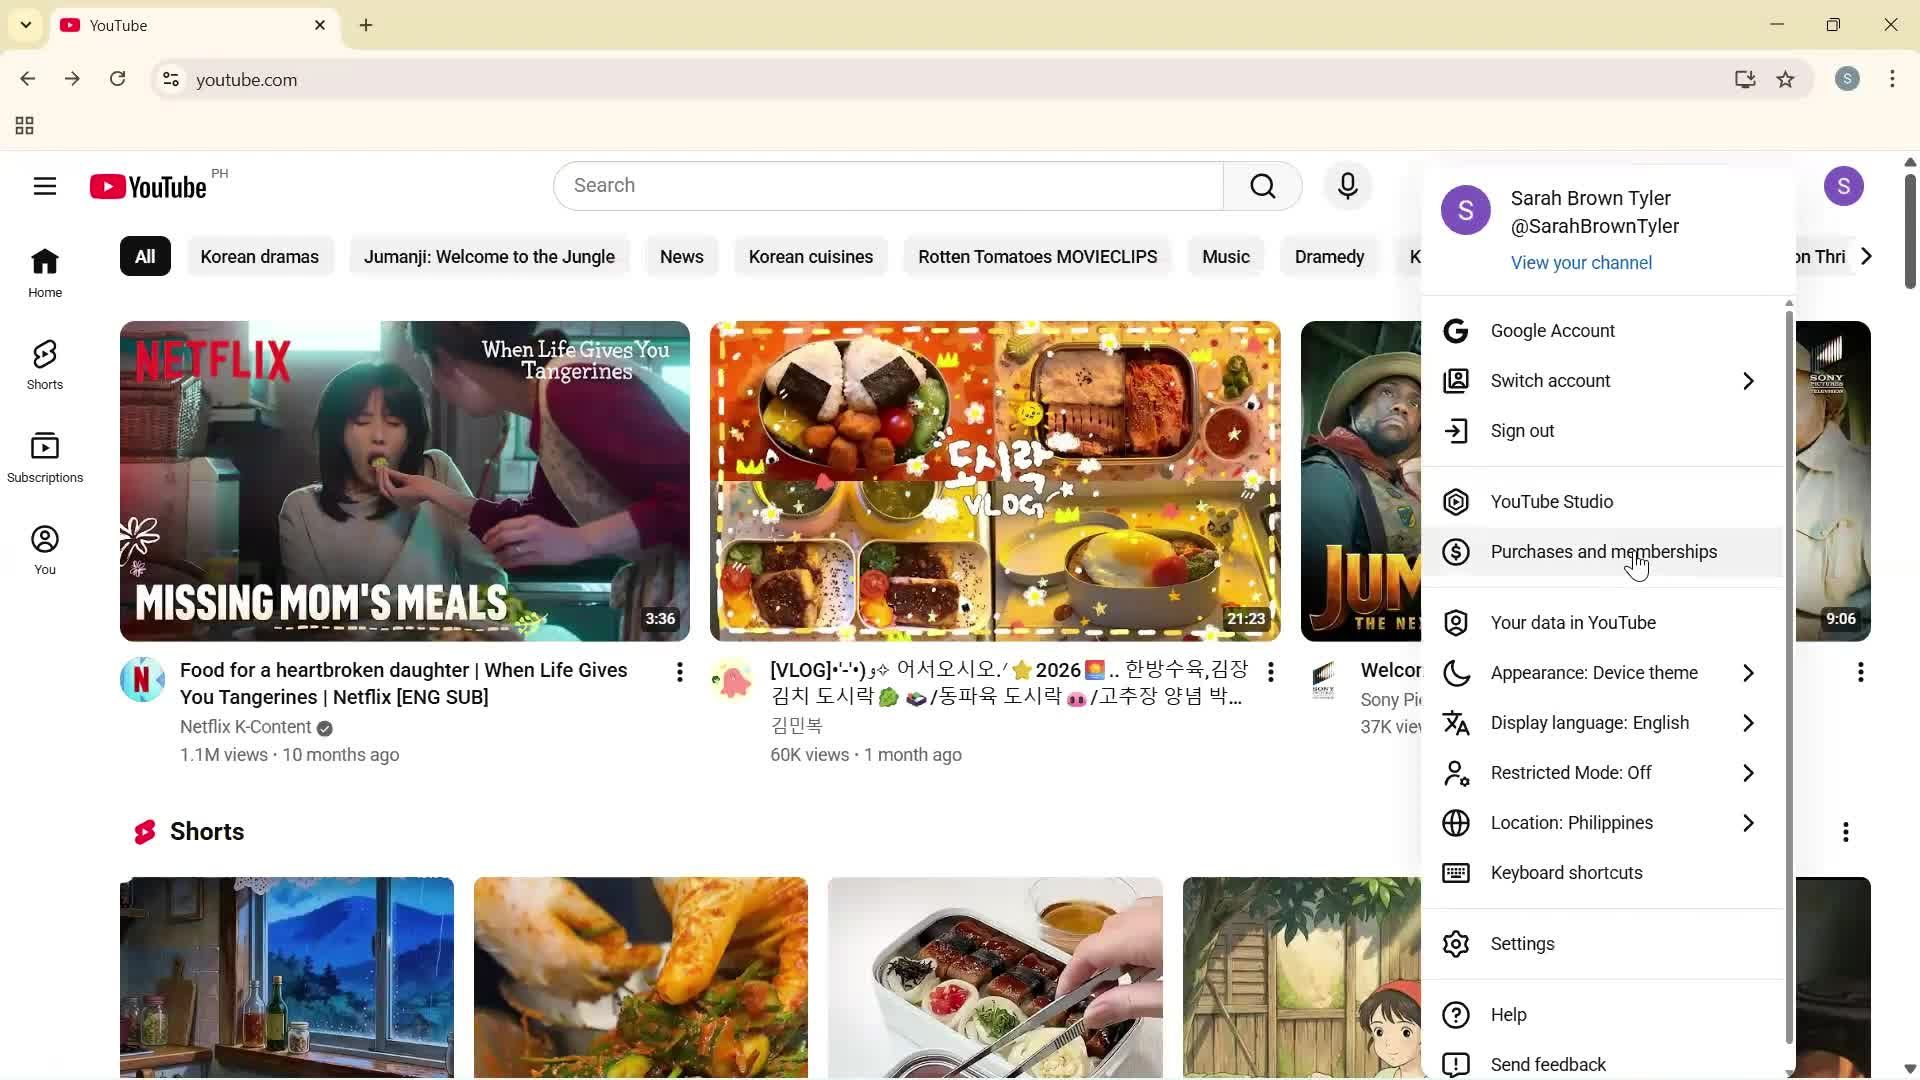
Task: Click Send feedback at menu bottom
Action: coord(1546,1064)
